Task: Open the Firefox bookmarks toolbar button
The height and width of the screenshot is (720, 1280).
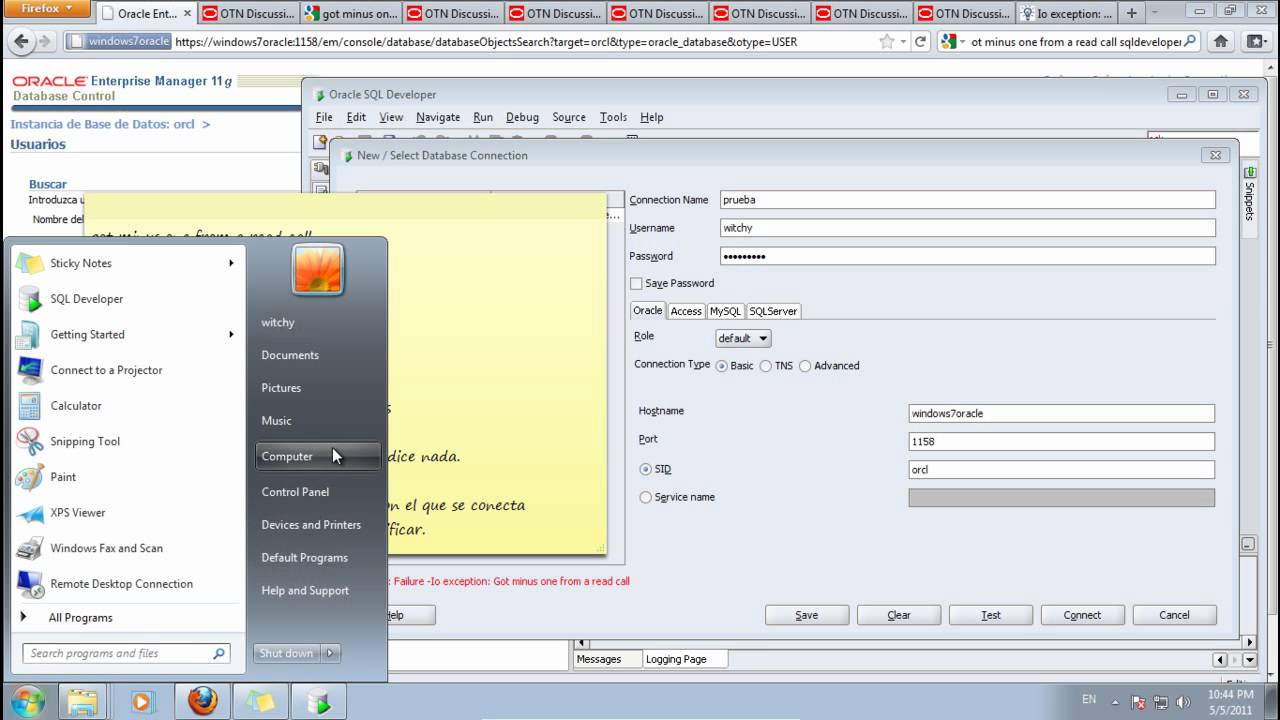Action: pyautogui.click(x=1255, y=42)
